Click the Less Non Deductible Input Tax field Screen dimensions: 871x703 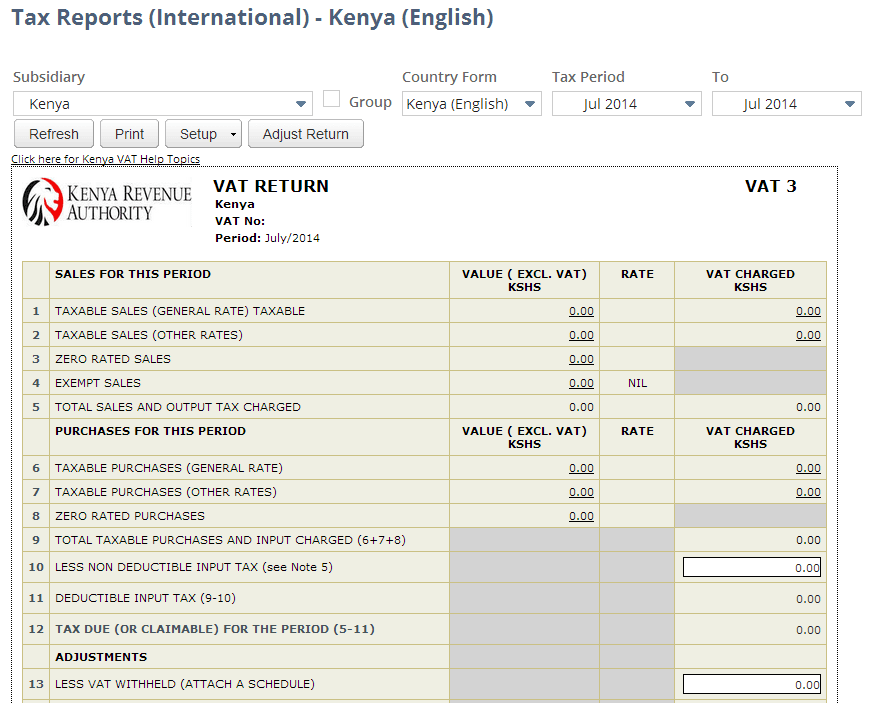pyautogui.click(x=750, y=566)
